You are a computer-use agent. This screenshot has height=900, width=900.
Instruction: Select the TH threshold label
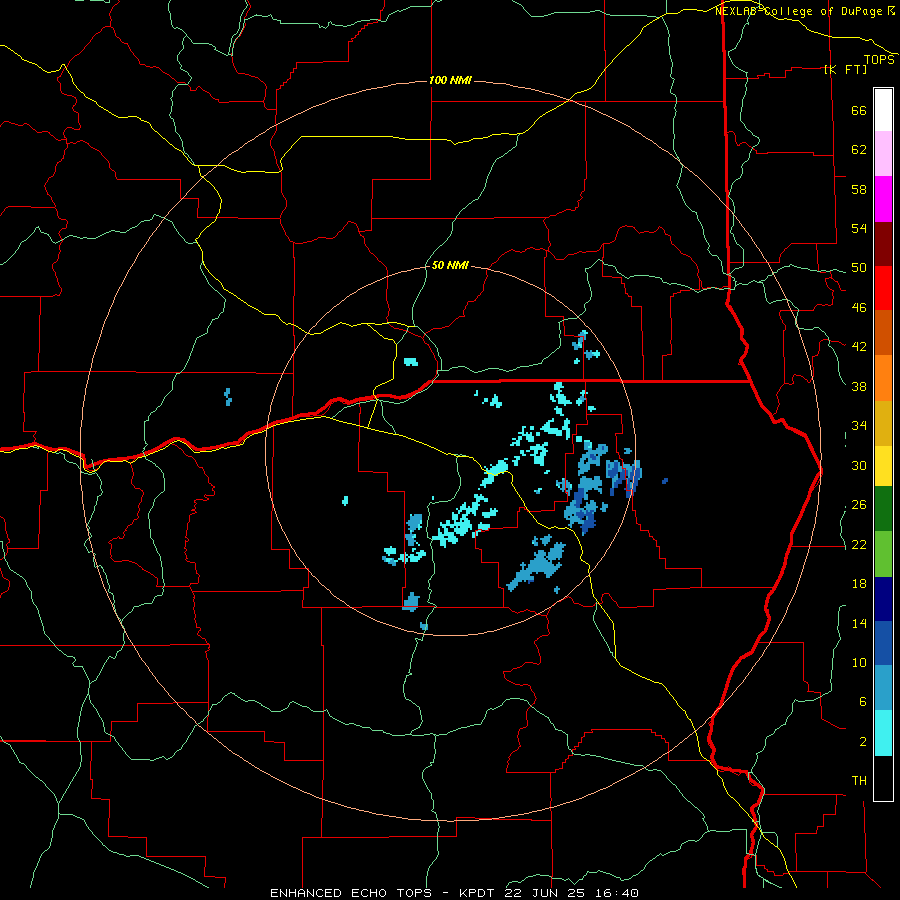tap(859, 781)
